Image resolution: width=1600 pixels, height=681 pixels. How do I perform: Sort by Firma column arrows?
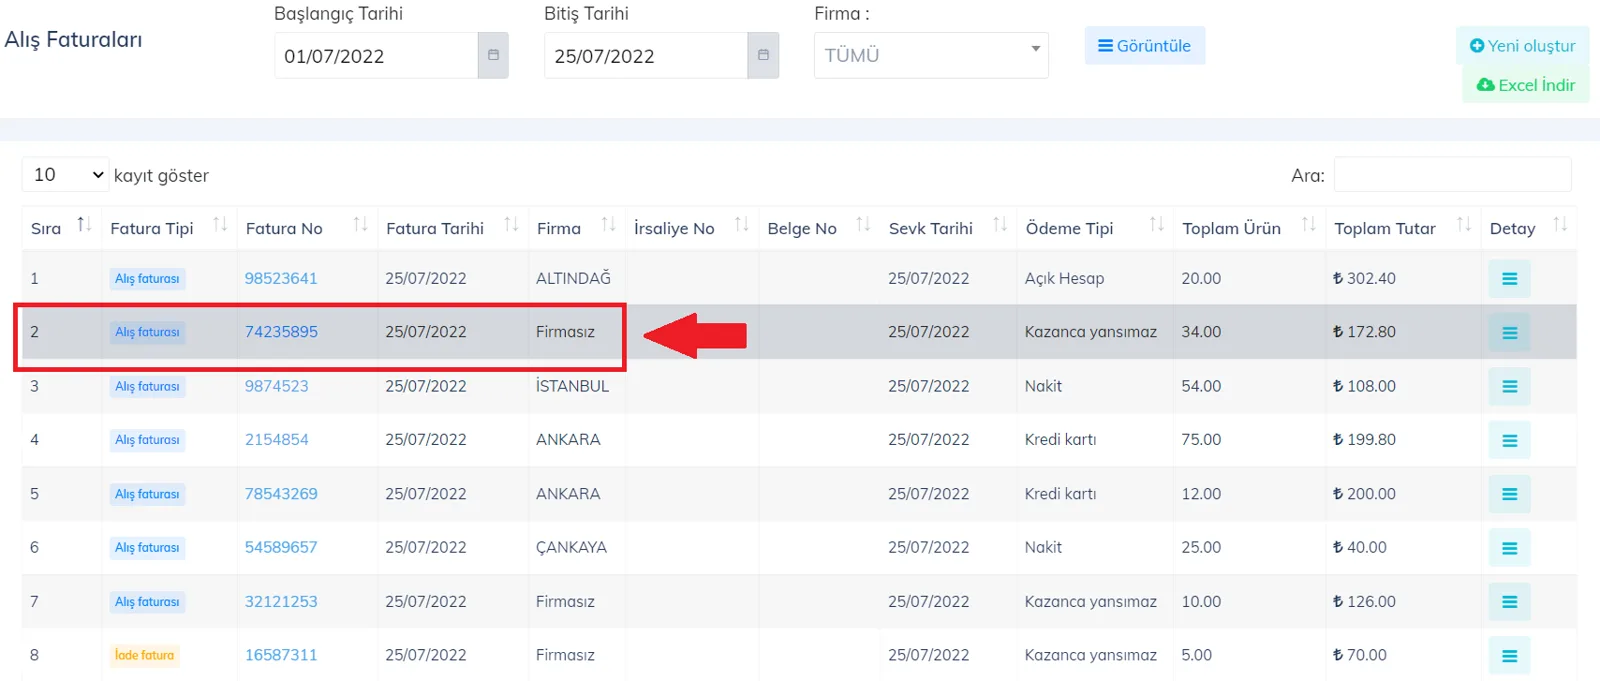pos(608,225)
